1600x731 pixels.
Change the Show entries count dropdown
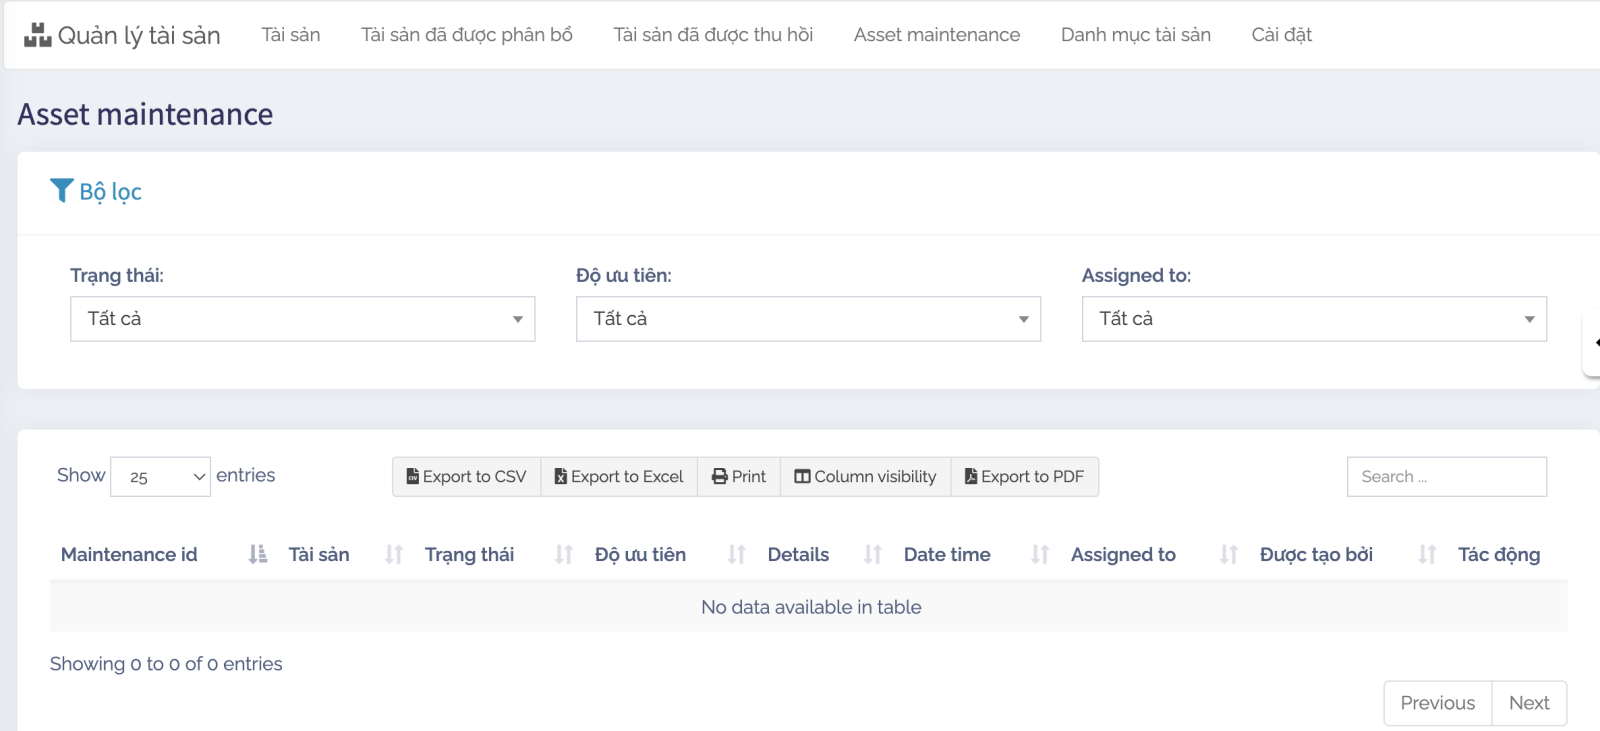click(x=160, y=477)
